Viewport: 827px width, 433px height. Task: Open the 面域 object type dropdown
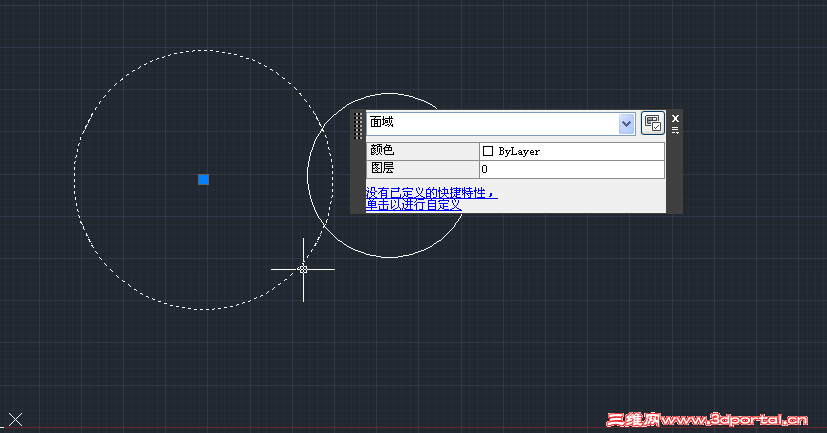(626, 124)
